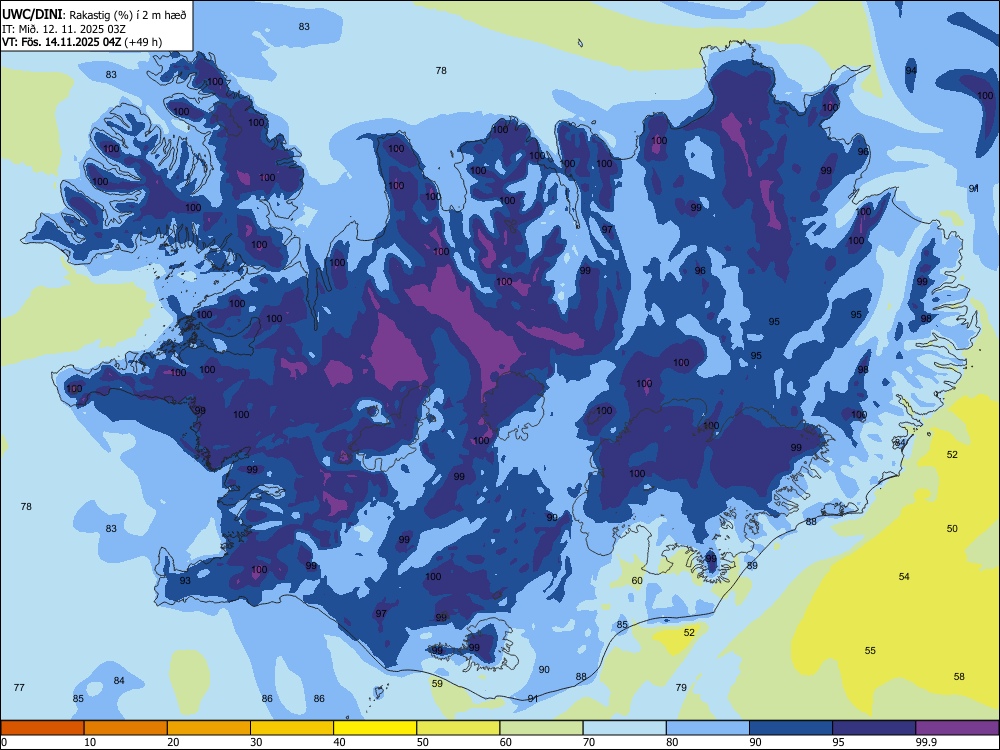Click the amber 20–30 legend swatch
The image size is (1000, 750).
tap(209, 728)
